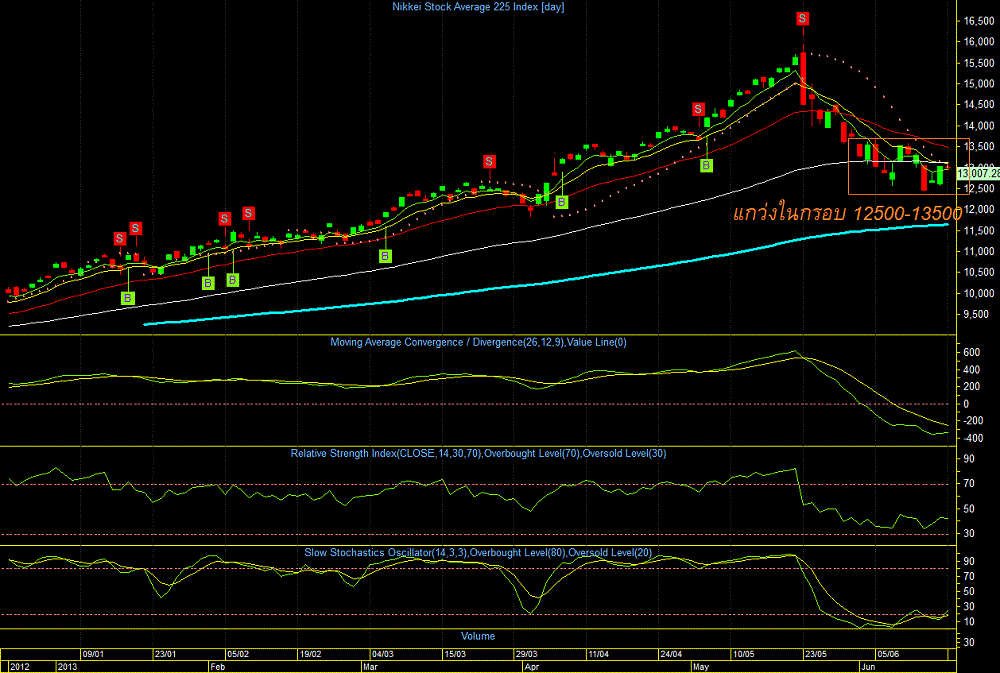Viewport: 1000px width, 673px height.
Task: Select the B buy marker at 04/03 in March
Action: pos(385,256)
